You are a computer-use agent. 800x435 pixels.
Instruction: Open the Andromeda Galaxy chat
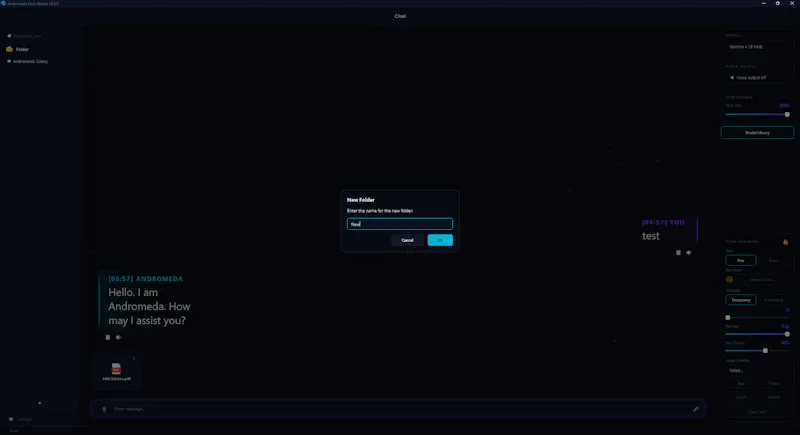(30, 61)
